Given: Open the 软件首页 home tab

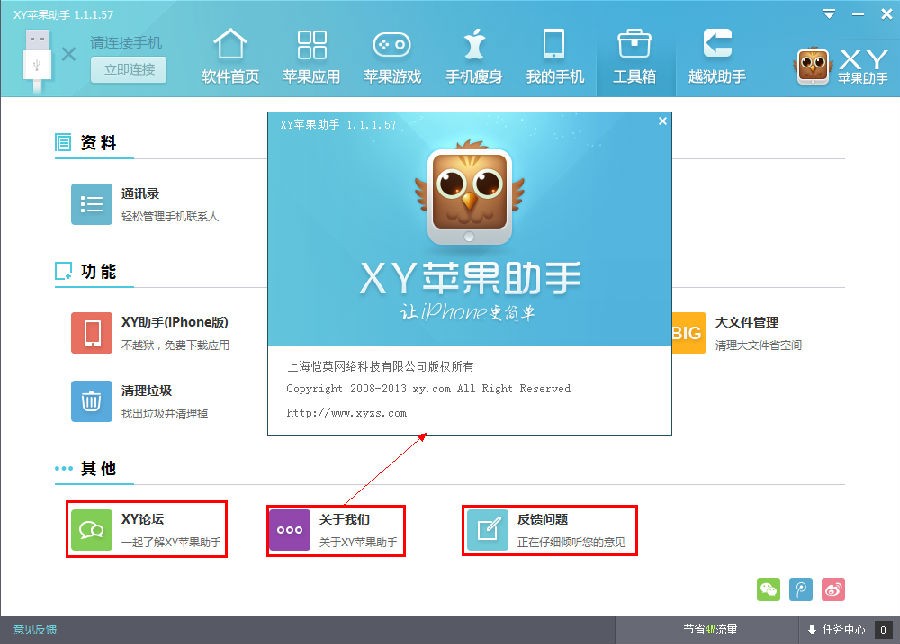Looking at the screenshot, I should pyautogui.click(x=230, y=56).
